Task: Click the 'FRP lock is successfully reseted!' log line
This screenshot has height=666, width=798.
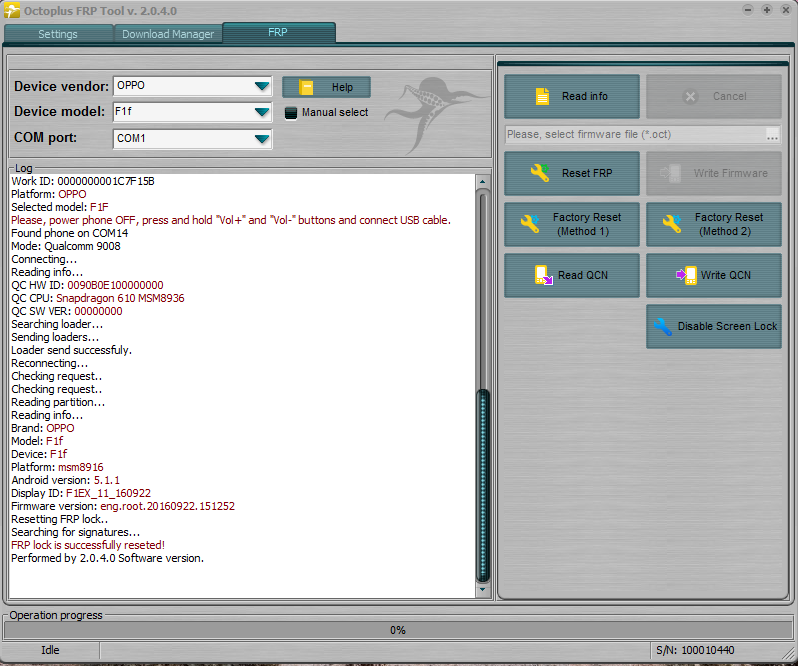Action: (x=88, y=545)
